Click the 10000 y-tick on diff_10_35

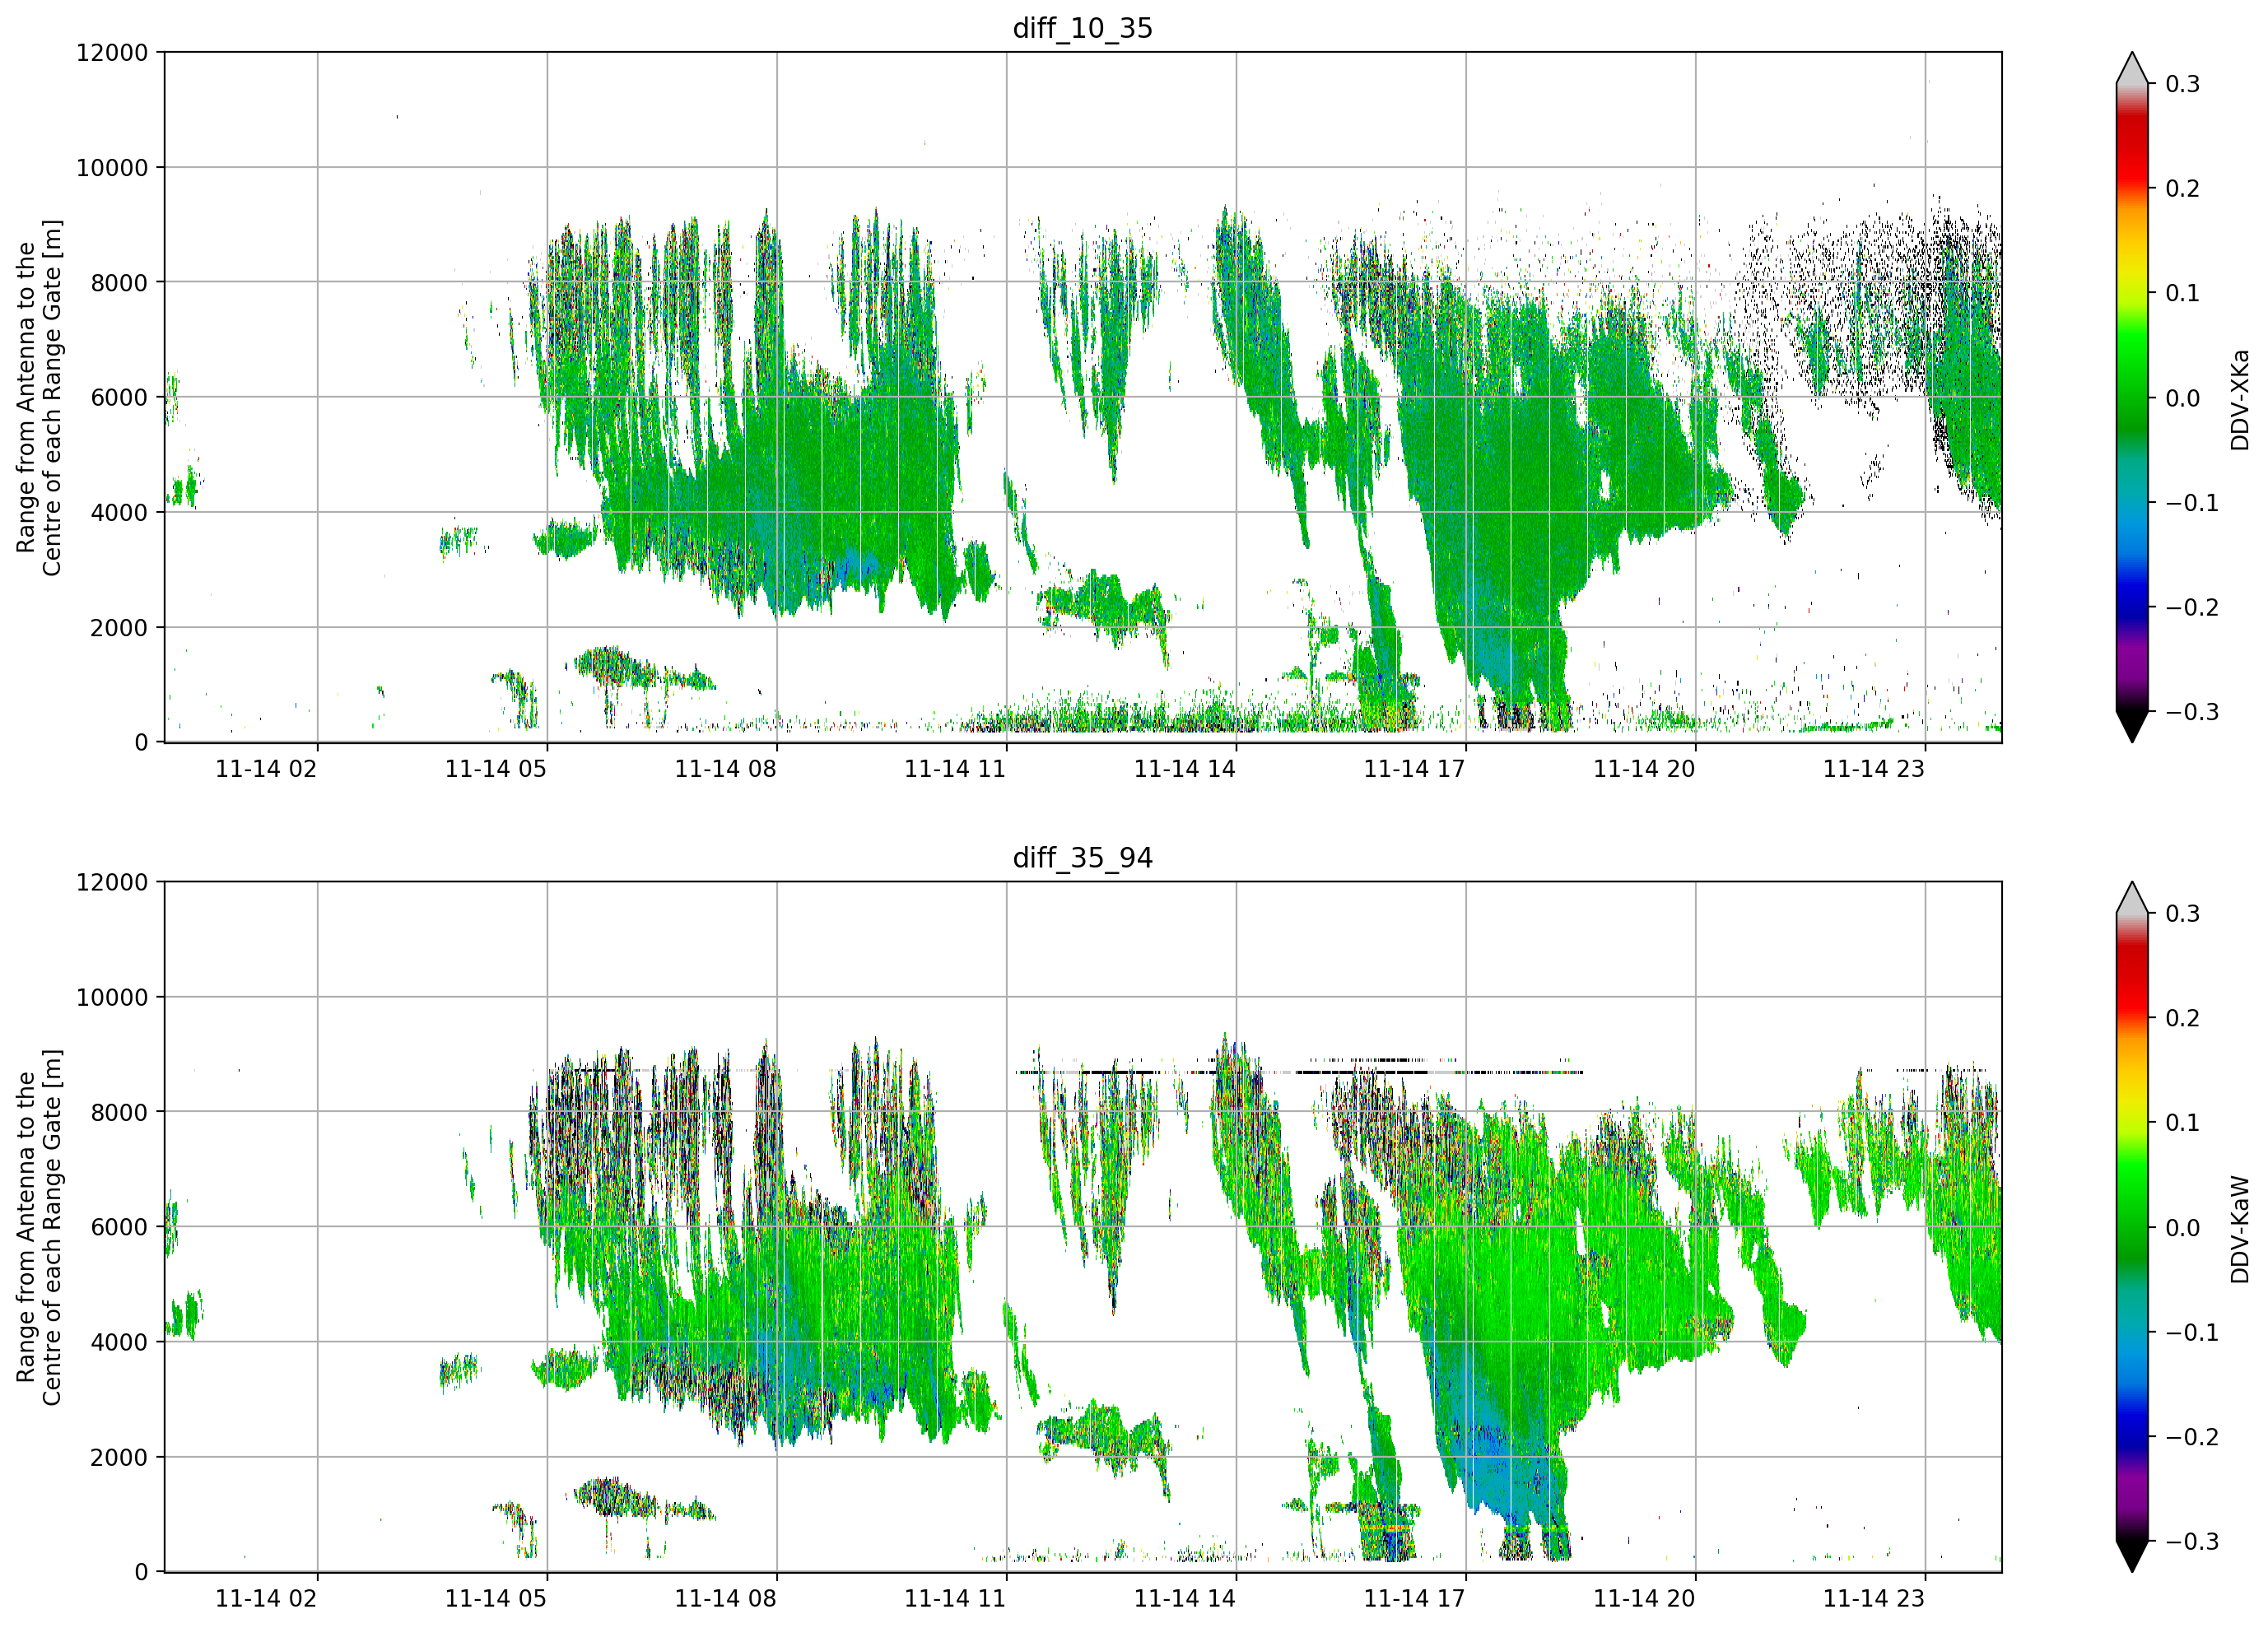[x=112, y=167]
